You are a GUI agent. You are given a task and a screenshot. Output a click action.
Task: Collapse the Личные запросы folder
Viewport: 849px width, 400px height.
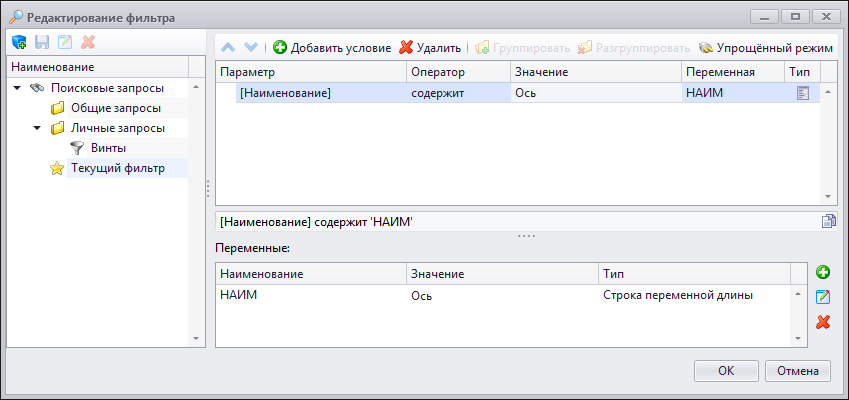[37, 128]
